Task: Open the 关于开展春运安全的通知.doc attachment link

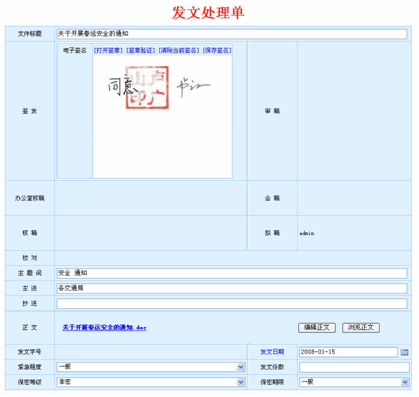Action: 104,328
